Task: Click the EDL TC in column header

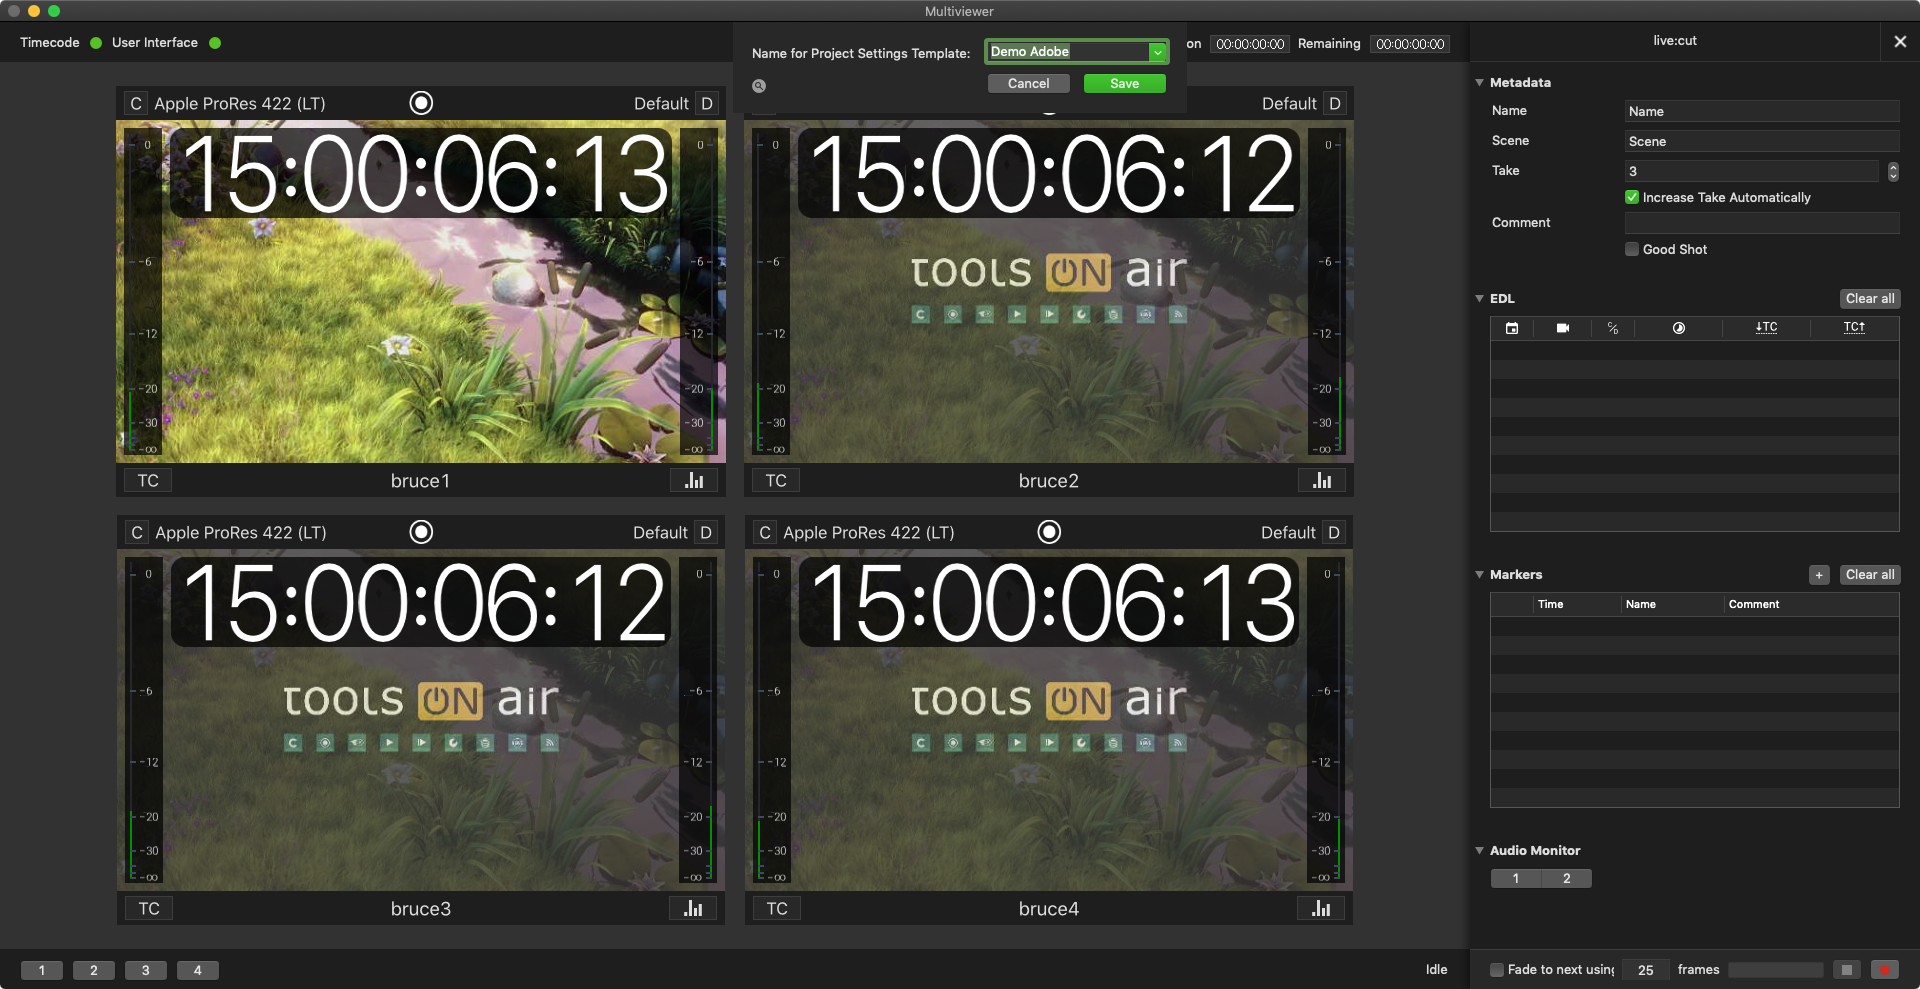Action: (1766, 327)
